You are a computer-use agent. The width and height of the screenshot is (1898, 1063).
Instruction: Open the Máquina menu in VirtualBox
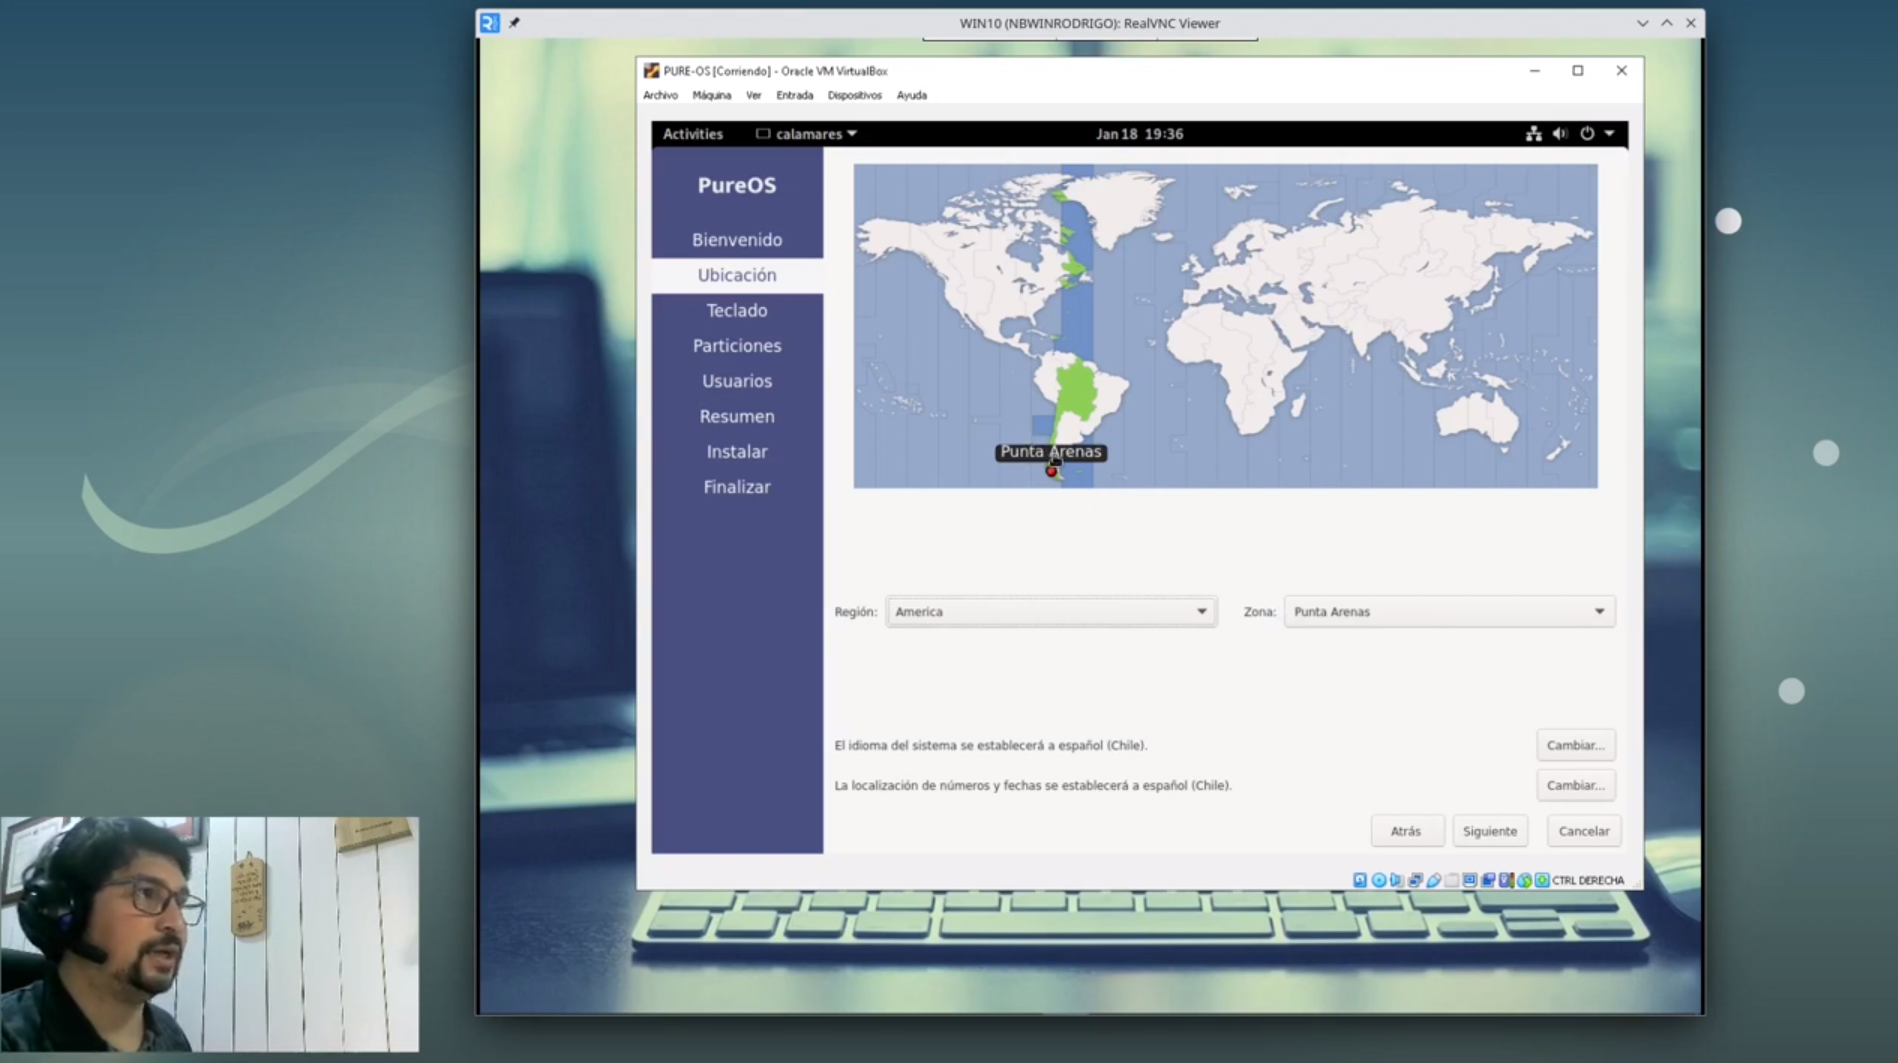711,95
